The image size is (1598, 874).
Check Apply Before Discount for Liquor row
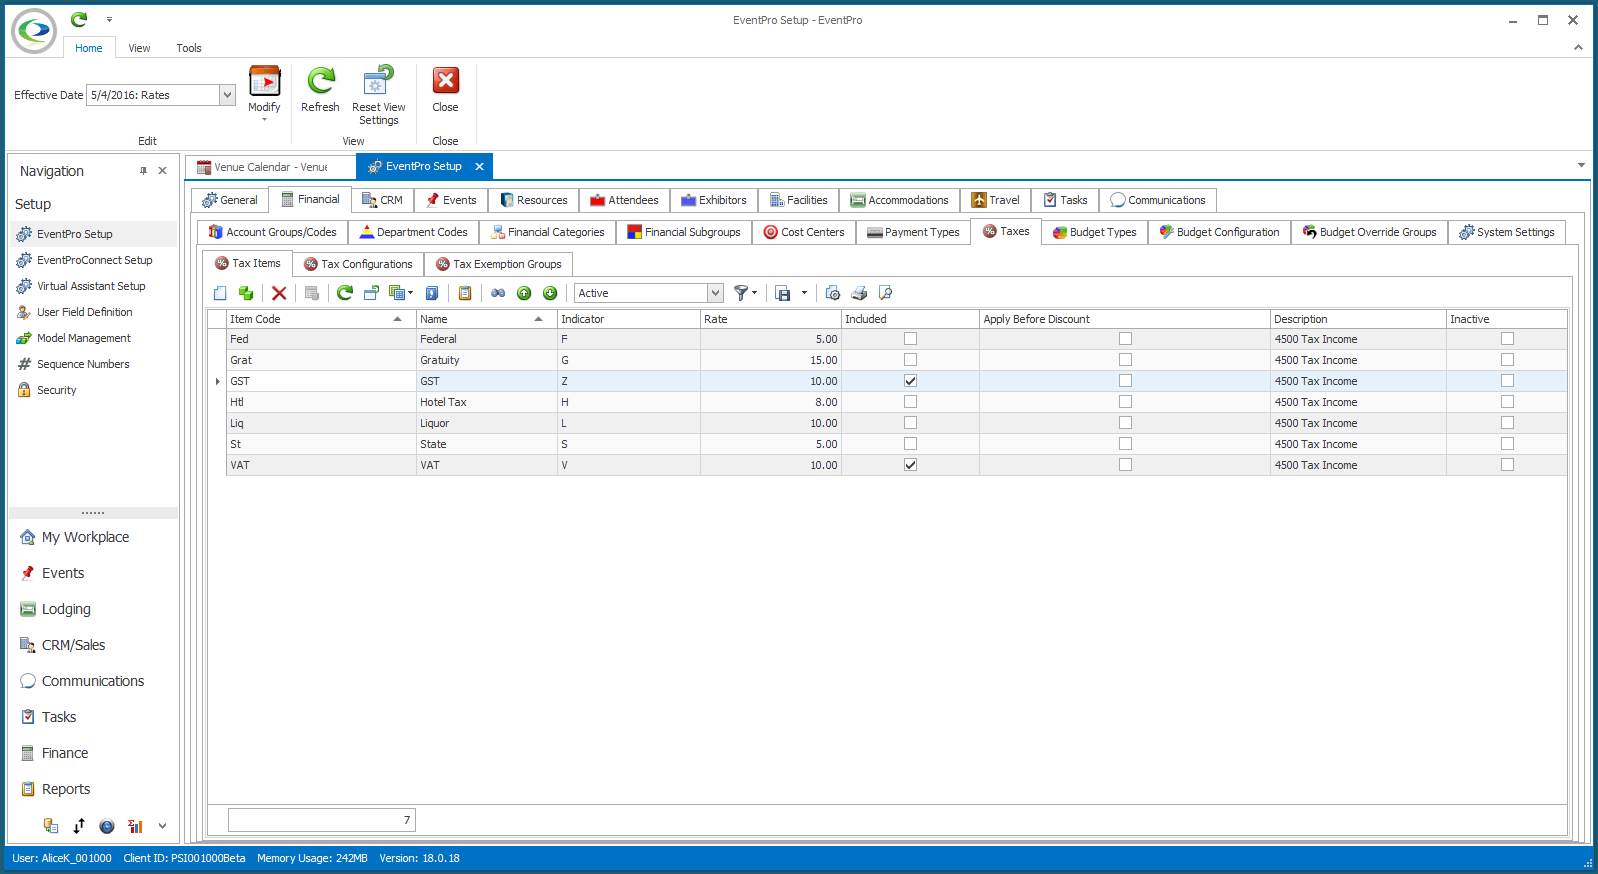[x=1125, y=423]
